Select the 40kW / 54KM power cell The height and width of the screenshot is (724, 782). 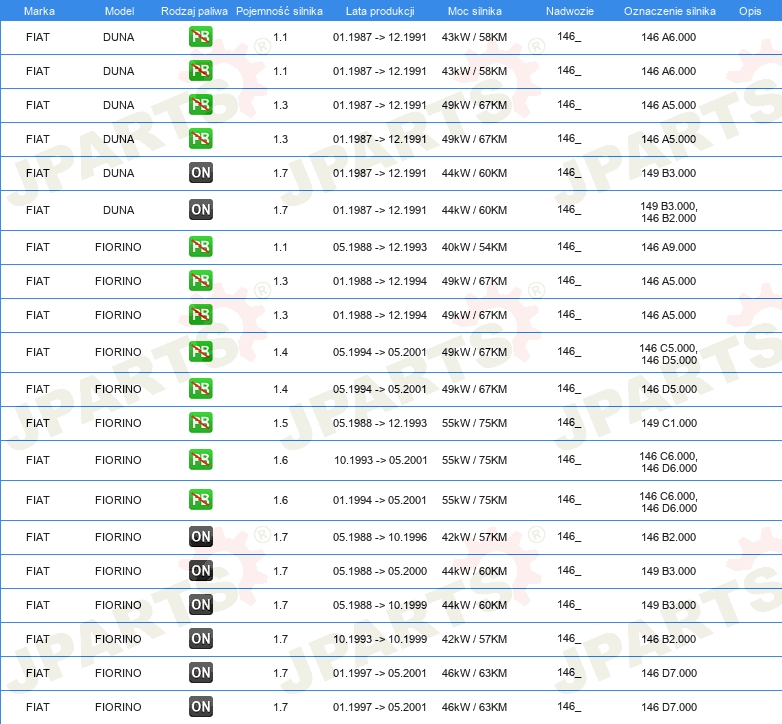[474, 247]
